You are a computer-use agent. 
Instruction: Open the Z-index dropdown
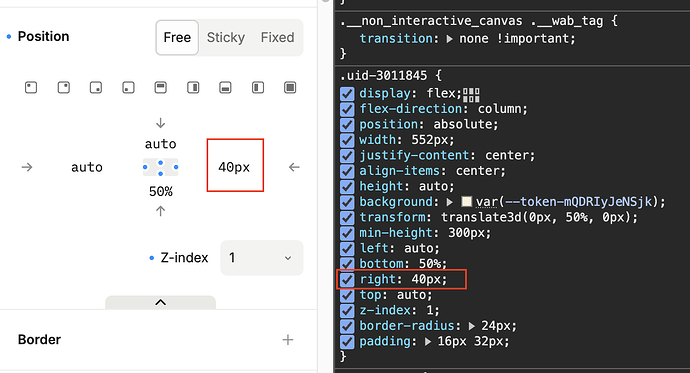pyautogui.click(x=261, y=258)
